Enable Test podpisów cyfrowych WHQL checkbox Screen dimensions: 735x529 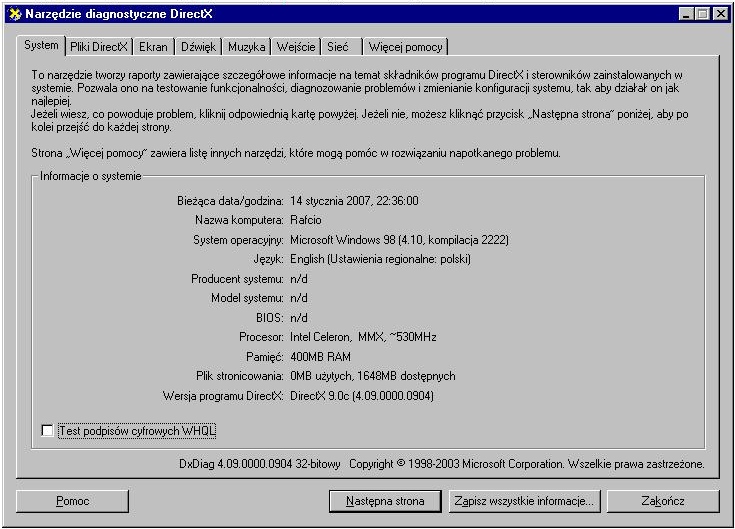click(47, 430)
